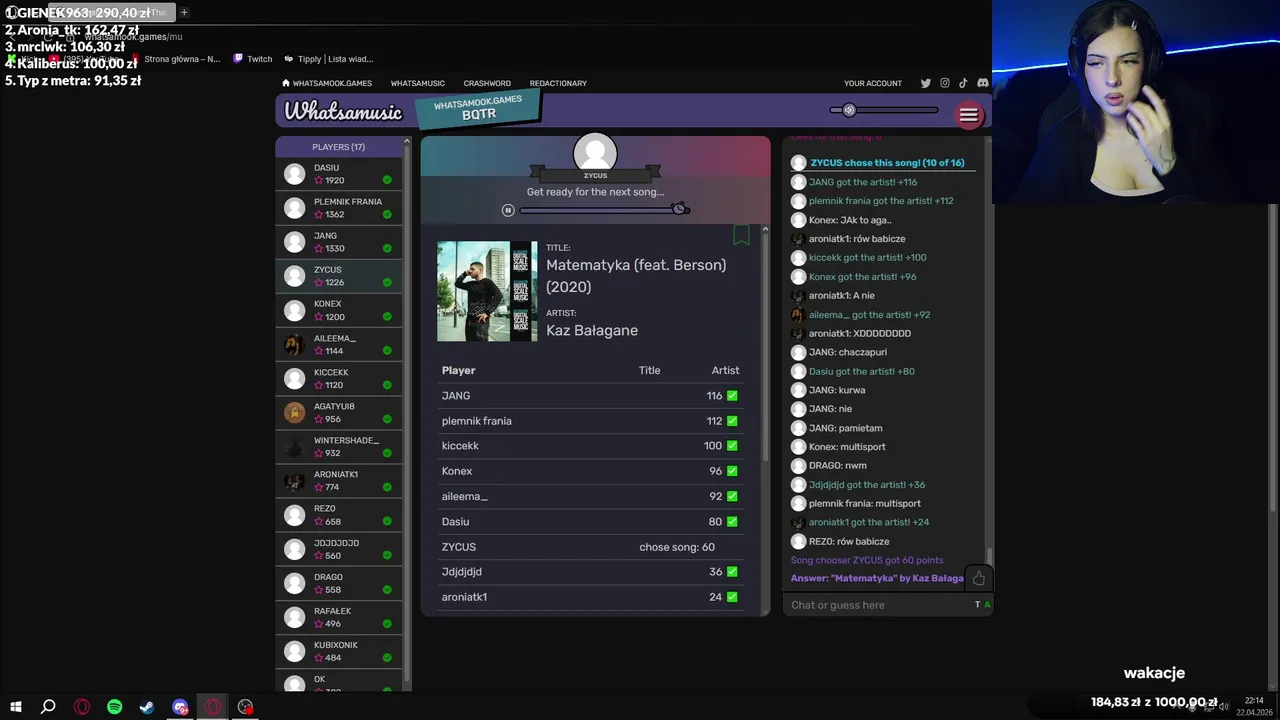This screenshot has height=720, width=1280.
Task: Select WINTERSHADE_ in players list
Action: click(339, 447)
